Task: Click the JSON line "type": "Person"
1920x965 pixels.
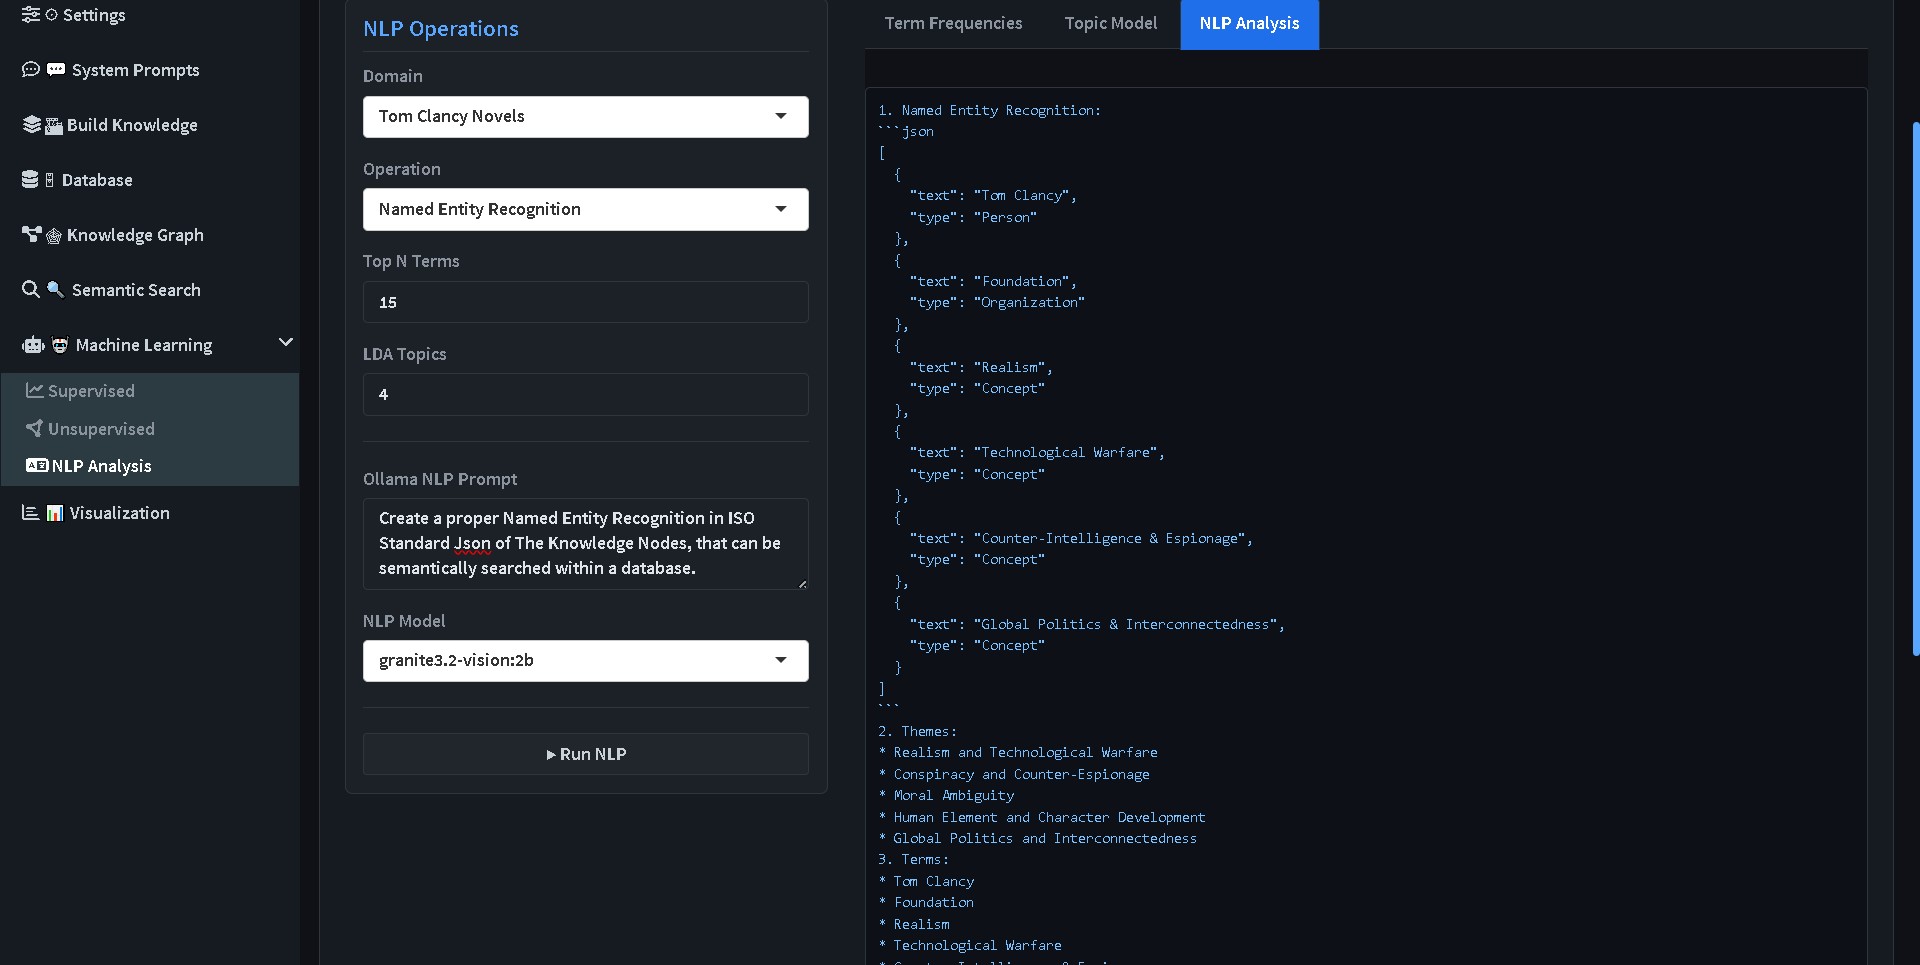Action: 973,217
